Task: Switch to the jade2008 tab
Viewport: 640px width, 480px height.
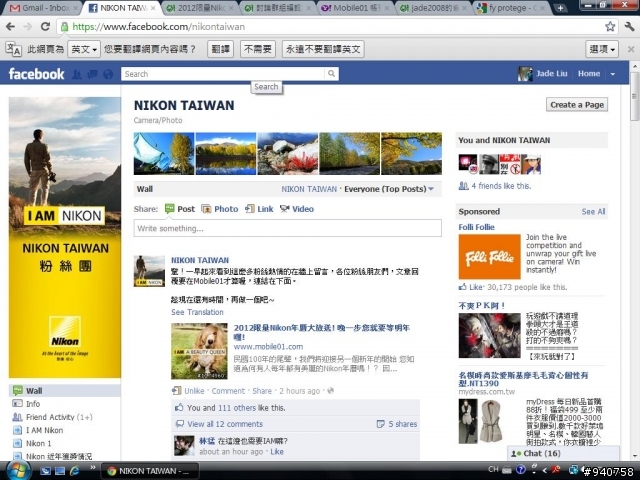Action: coord(433,8)
